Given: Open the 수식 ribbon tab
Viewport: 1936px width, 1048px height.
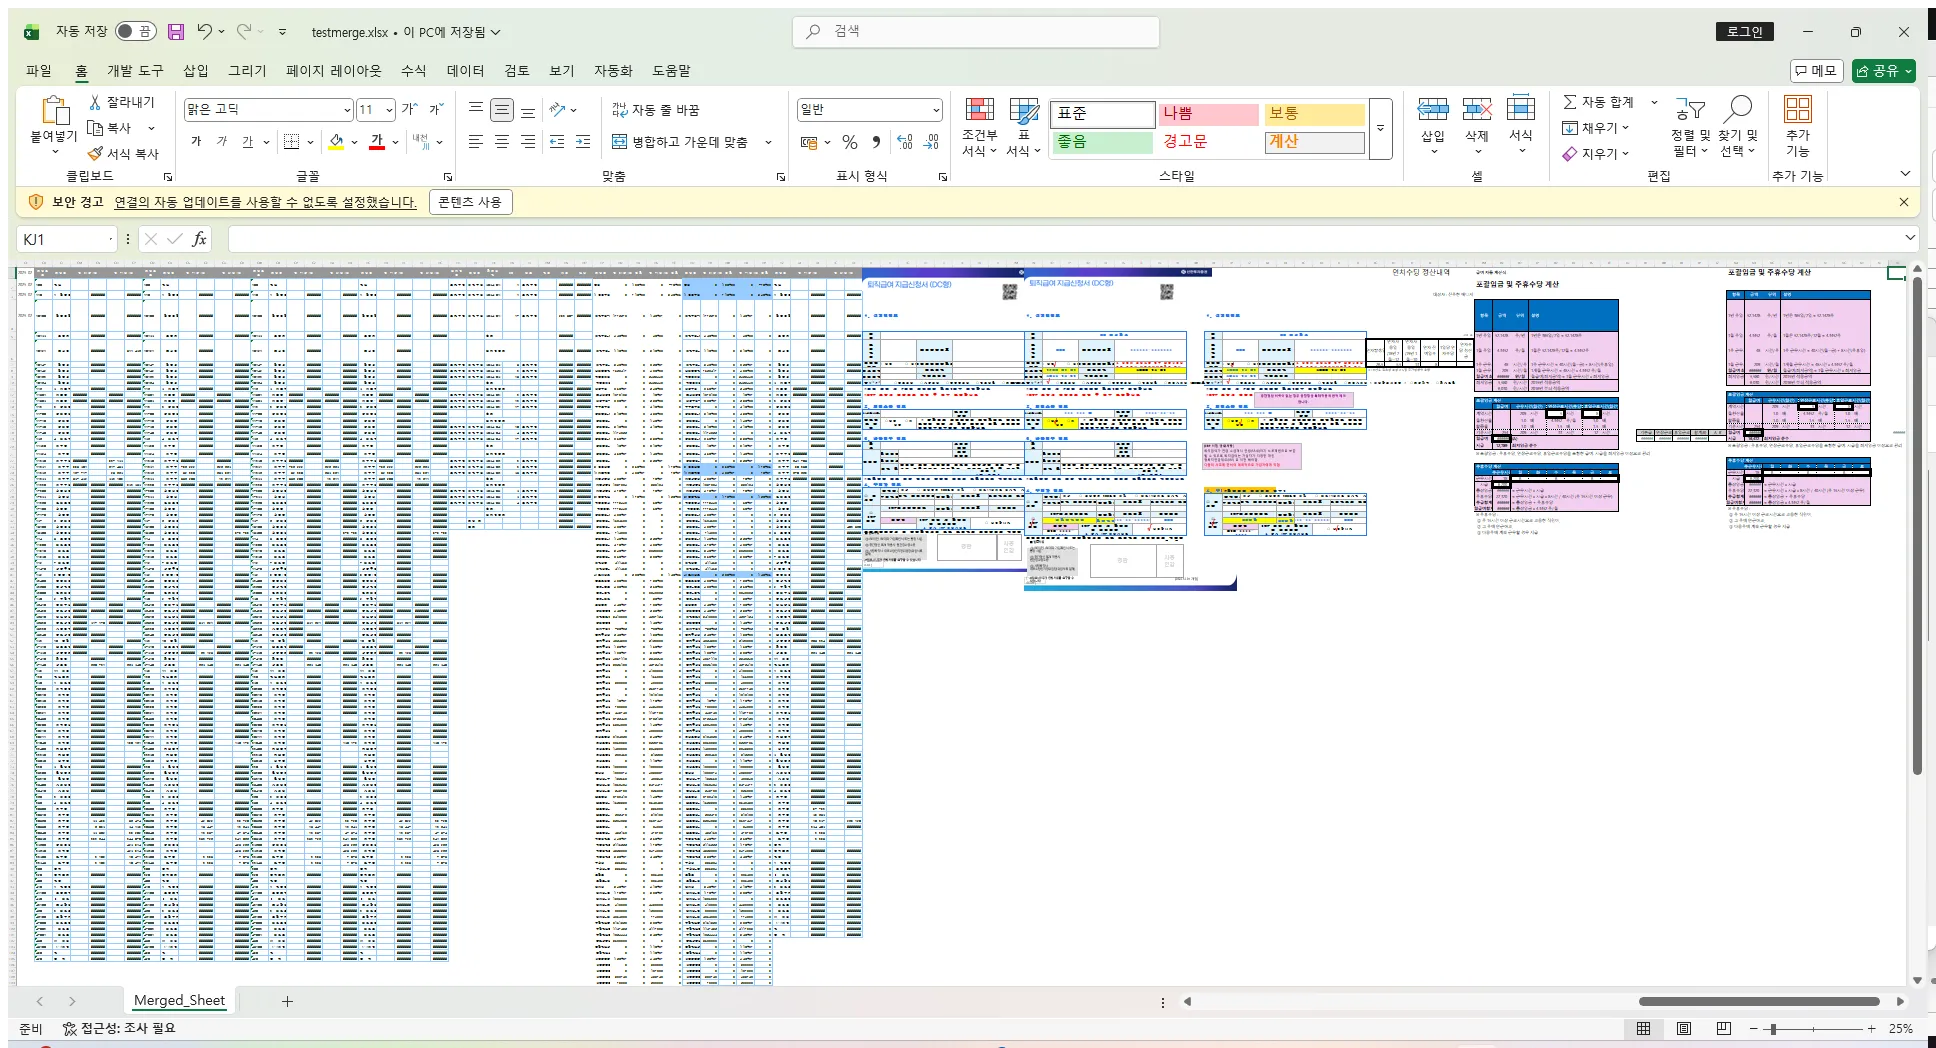Looking at the screenshot, I should (413, 71).
